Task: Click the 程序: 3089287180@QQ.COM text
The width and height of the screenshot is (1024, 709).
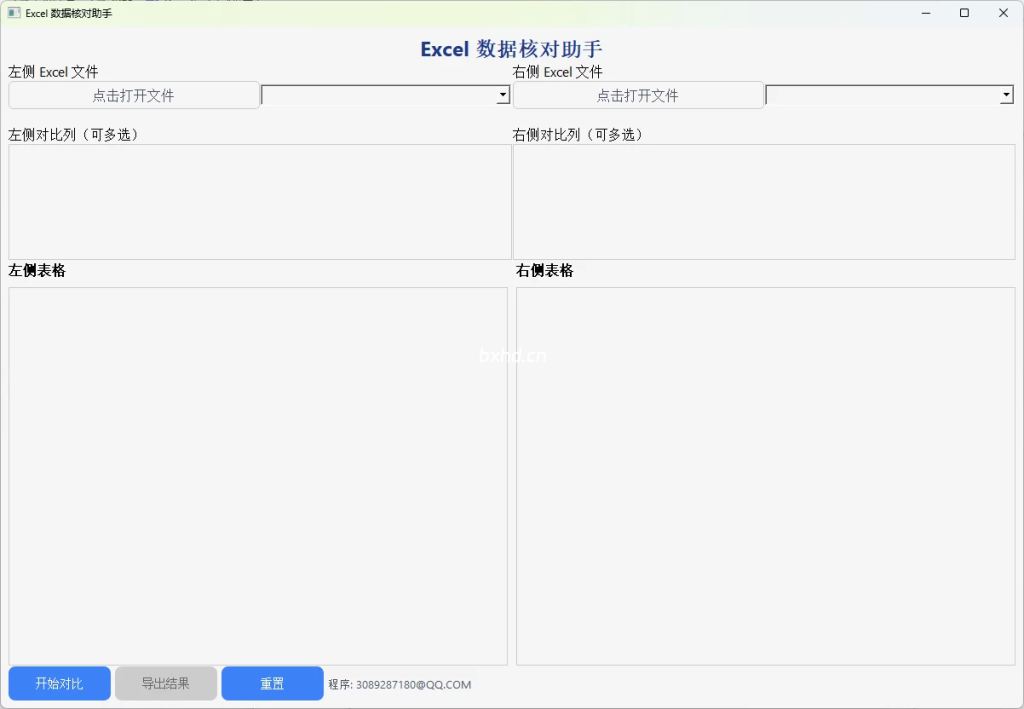Action: tap(400, 685)
